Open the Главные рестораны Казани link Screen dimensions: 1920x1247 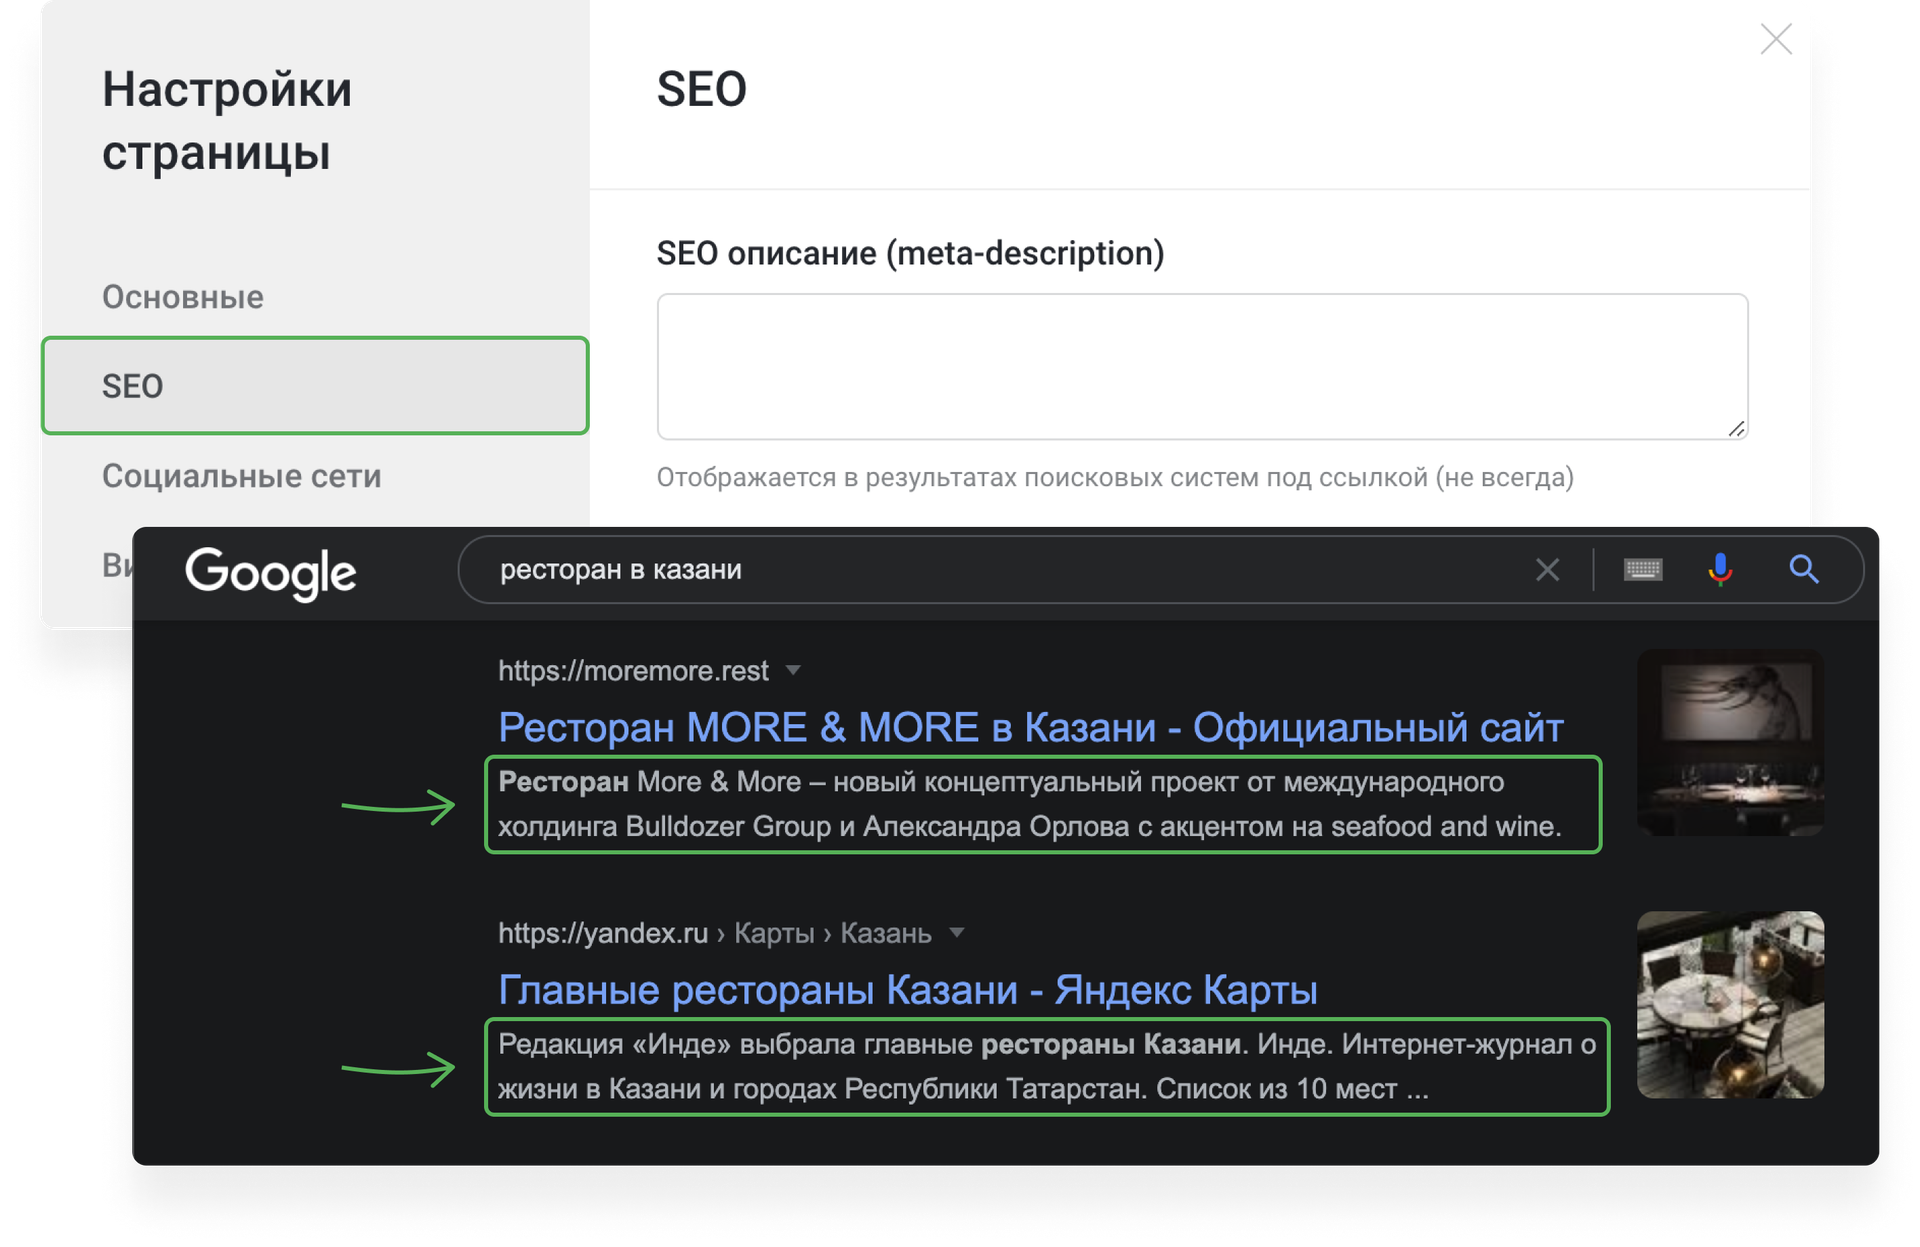[x=907, y=989]
